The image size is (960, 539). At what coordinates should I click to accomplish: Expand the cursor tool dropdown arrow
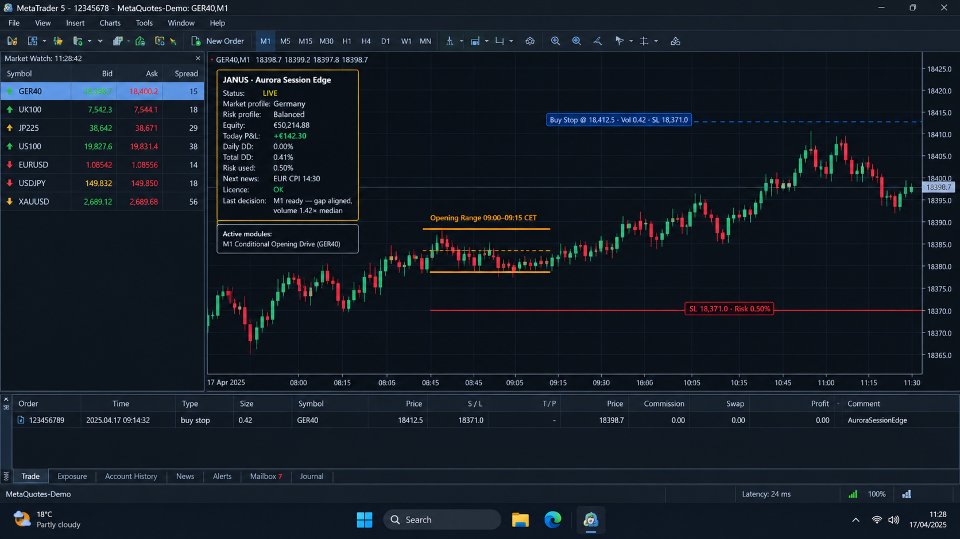(631, 41)
